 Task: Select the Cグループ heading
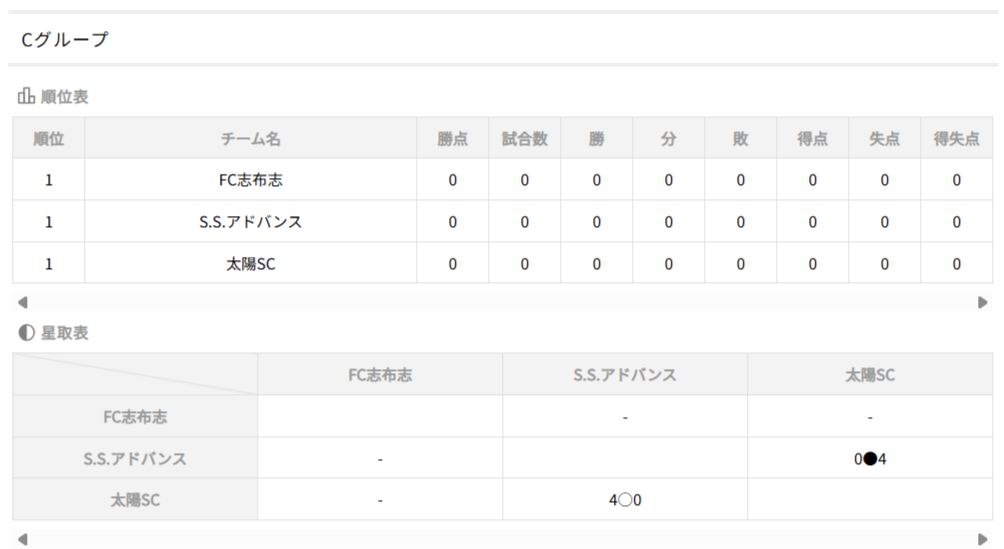point(64,40)
